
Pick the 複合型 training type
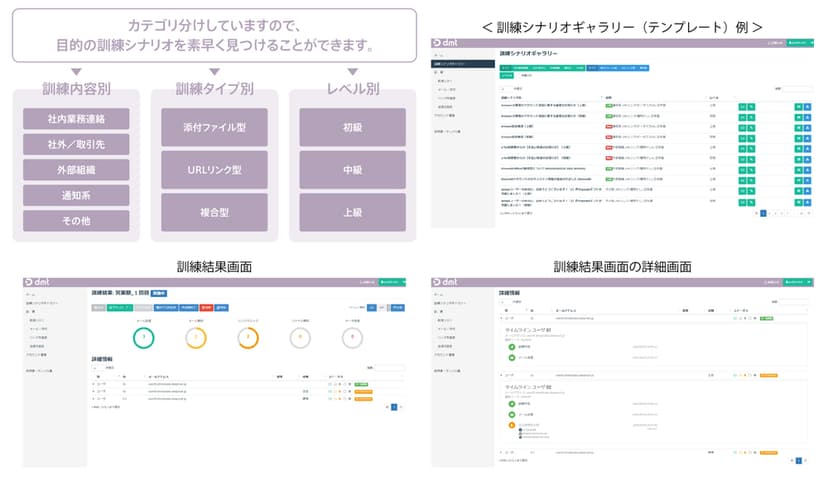tap(214, 212)
